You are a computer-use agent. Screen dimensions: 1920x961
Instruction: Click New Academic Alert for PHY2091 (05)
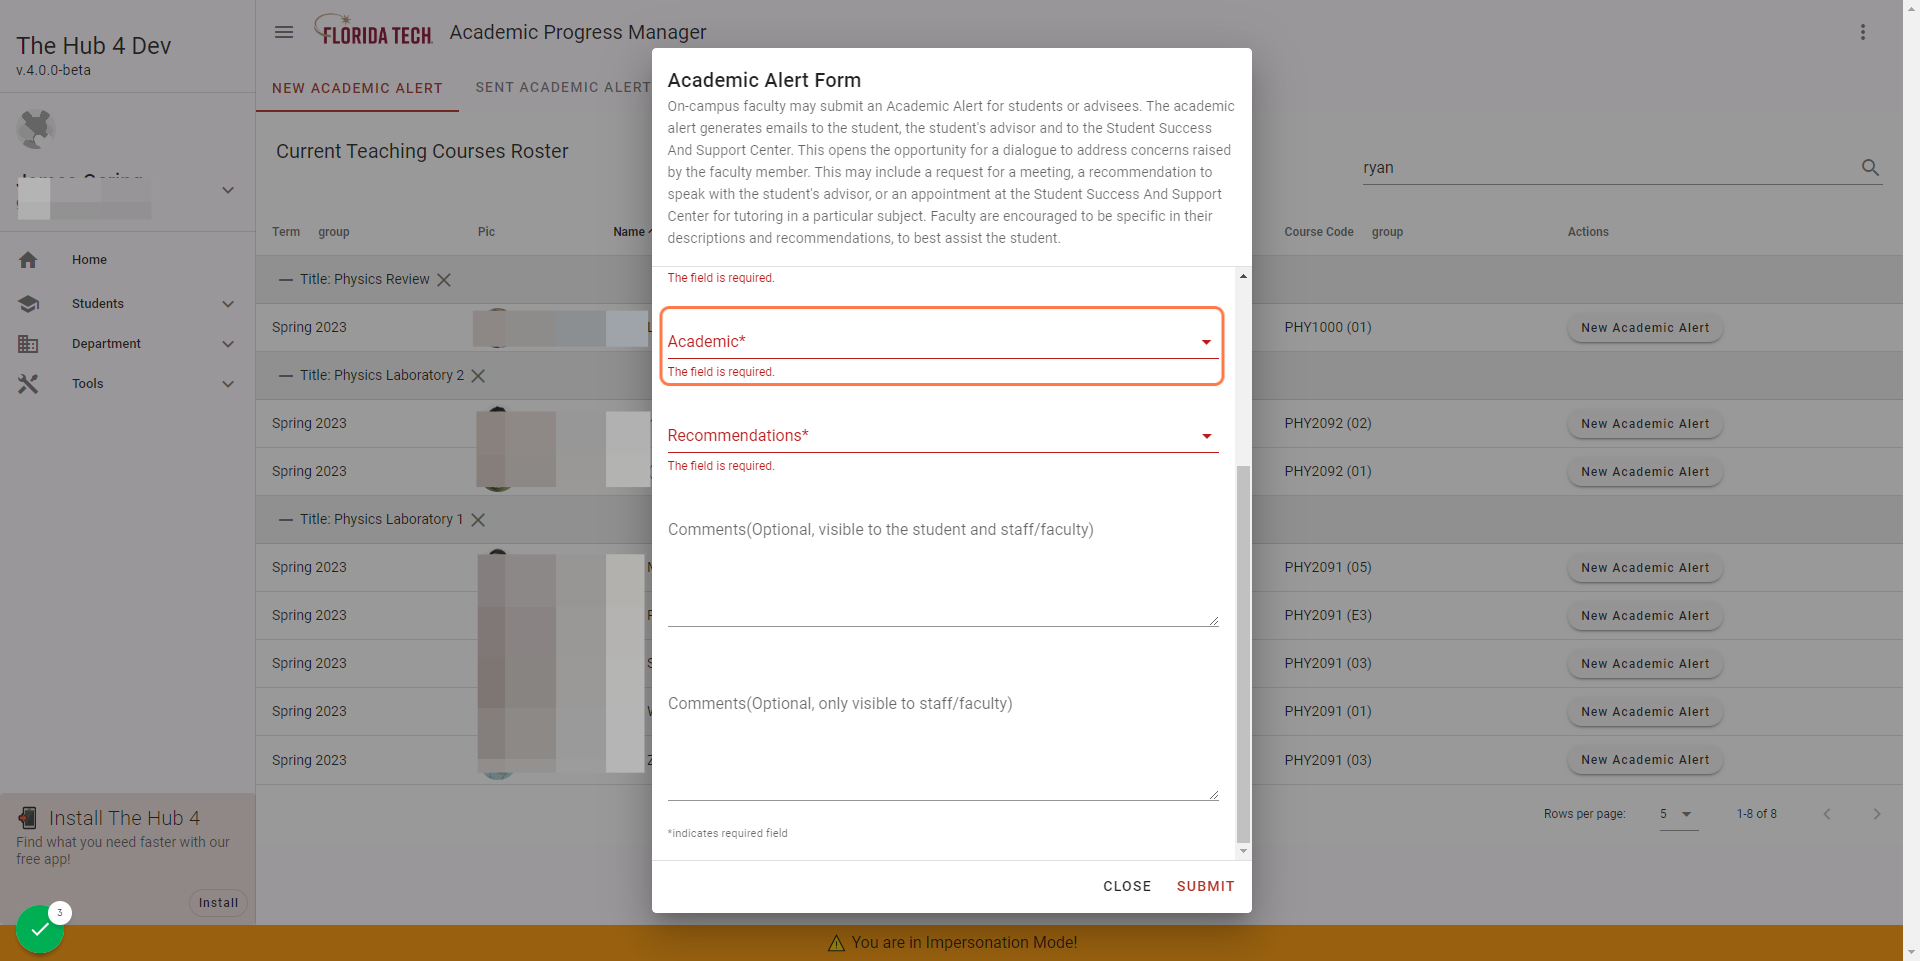(1645, 568)
